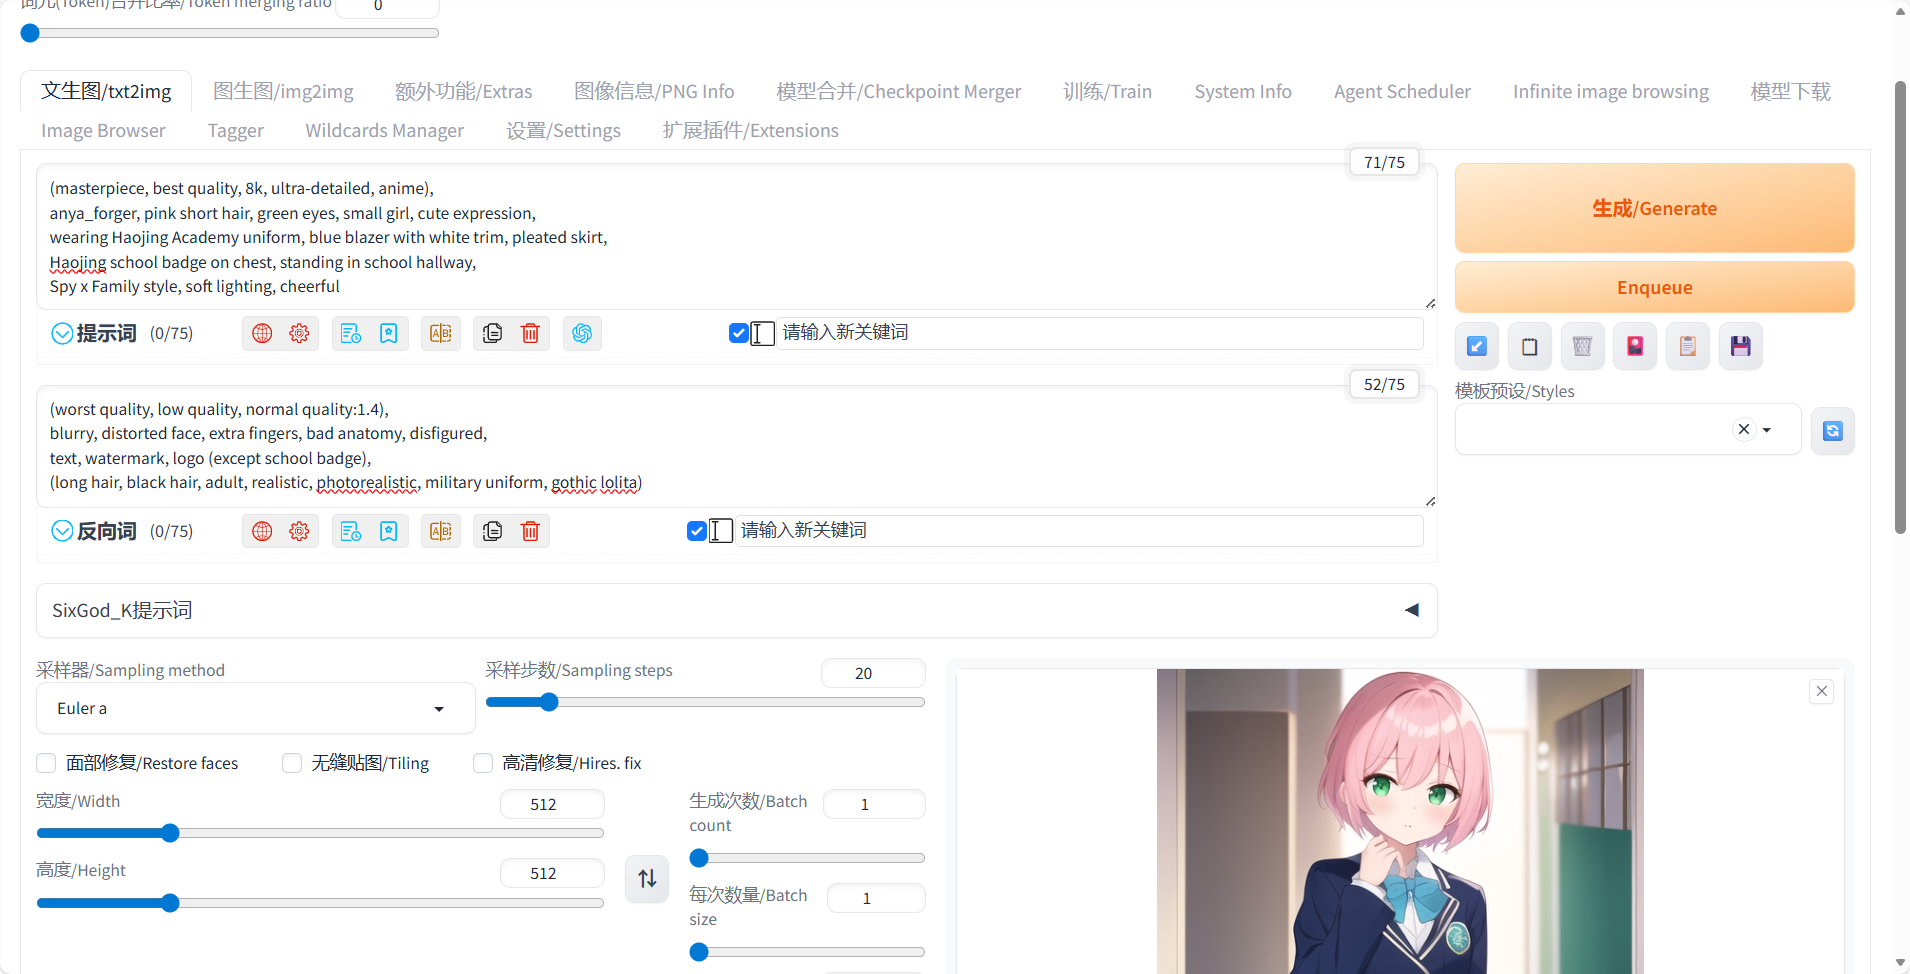This screenshot has height=974, width=1910.
Task: Click the 采样步数/Sampling steps slider handle
Action: pyautogui.click(x=549, y=702)
